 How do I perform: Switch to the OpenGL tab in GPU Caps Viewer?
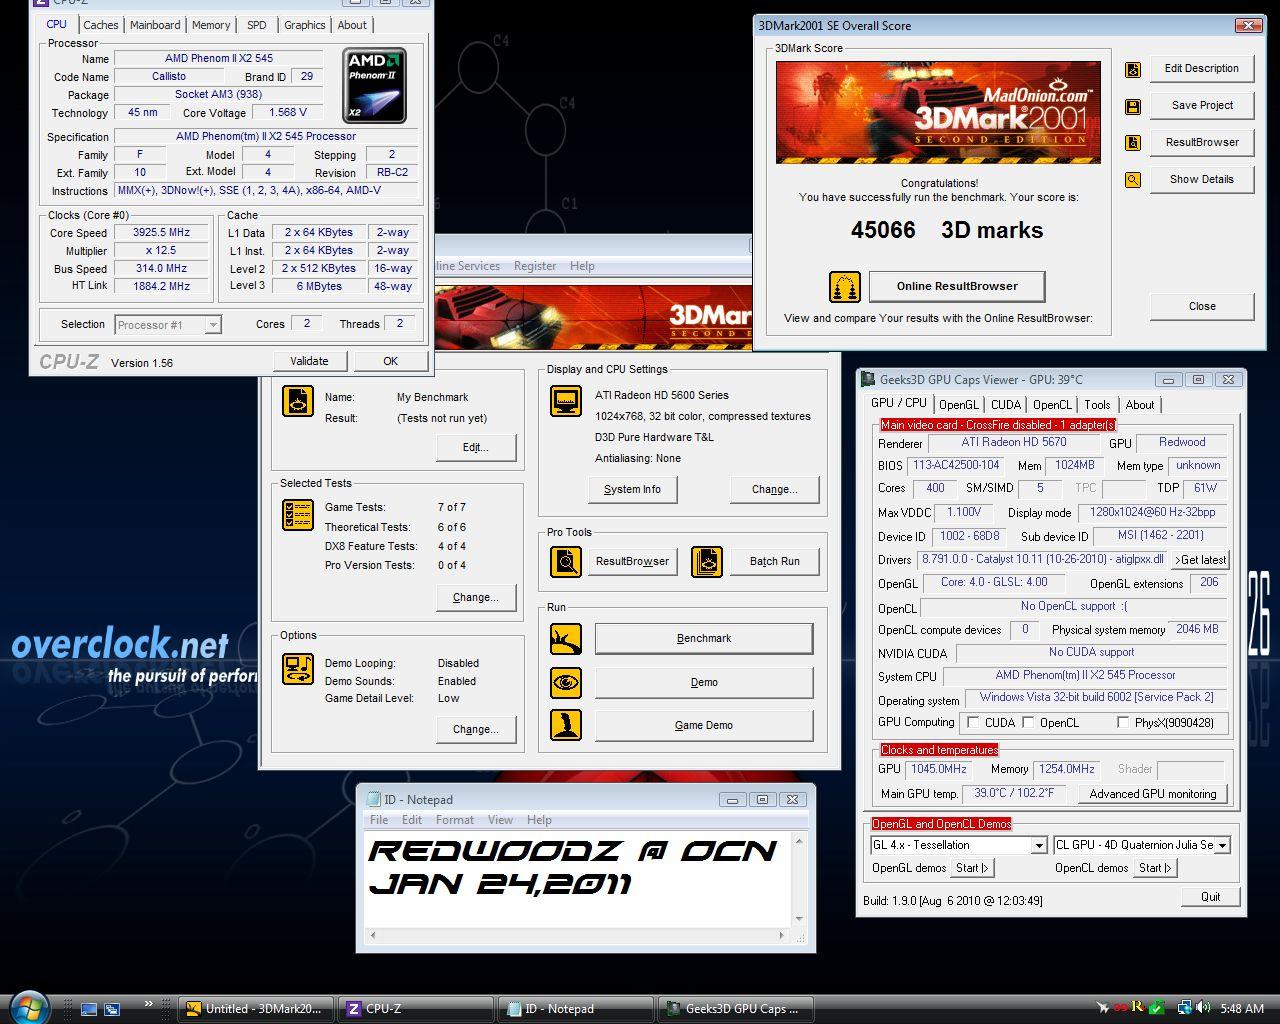(x=959, y=405)
